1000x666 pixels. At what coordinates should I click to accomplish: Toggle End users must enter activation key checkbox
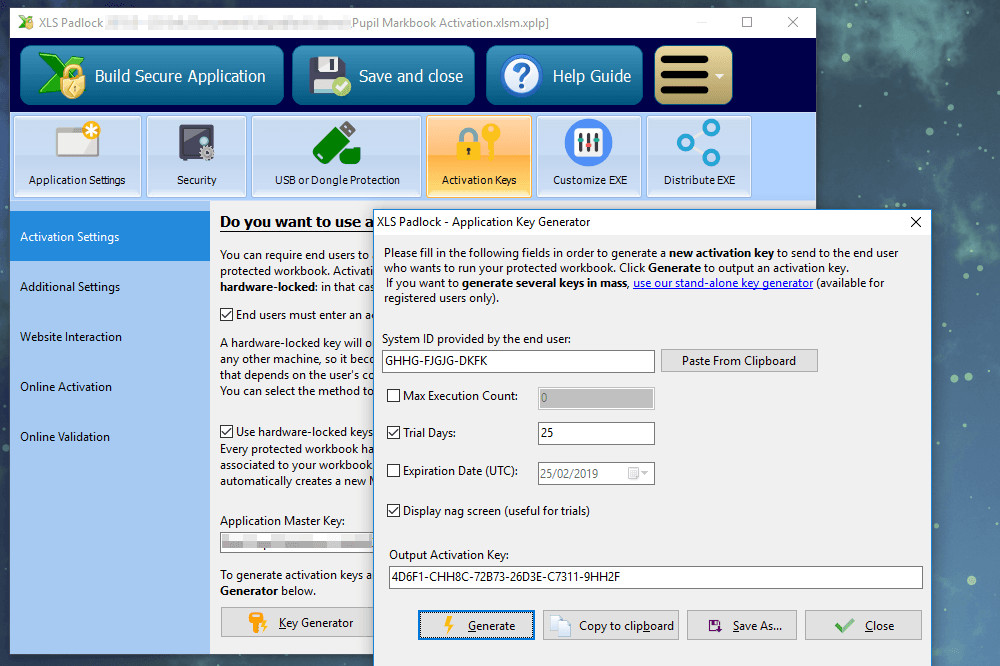tap(226, 314)
